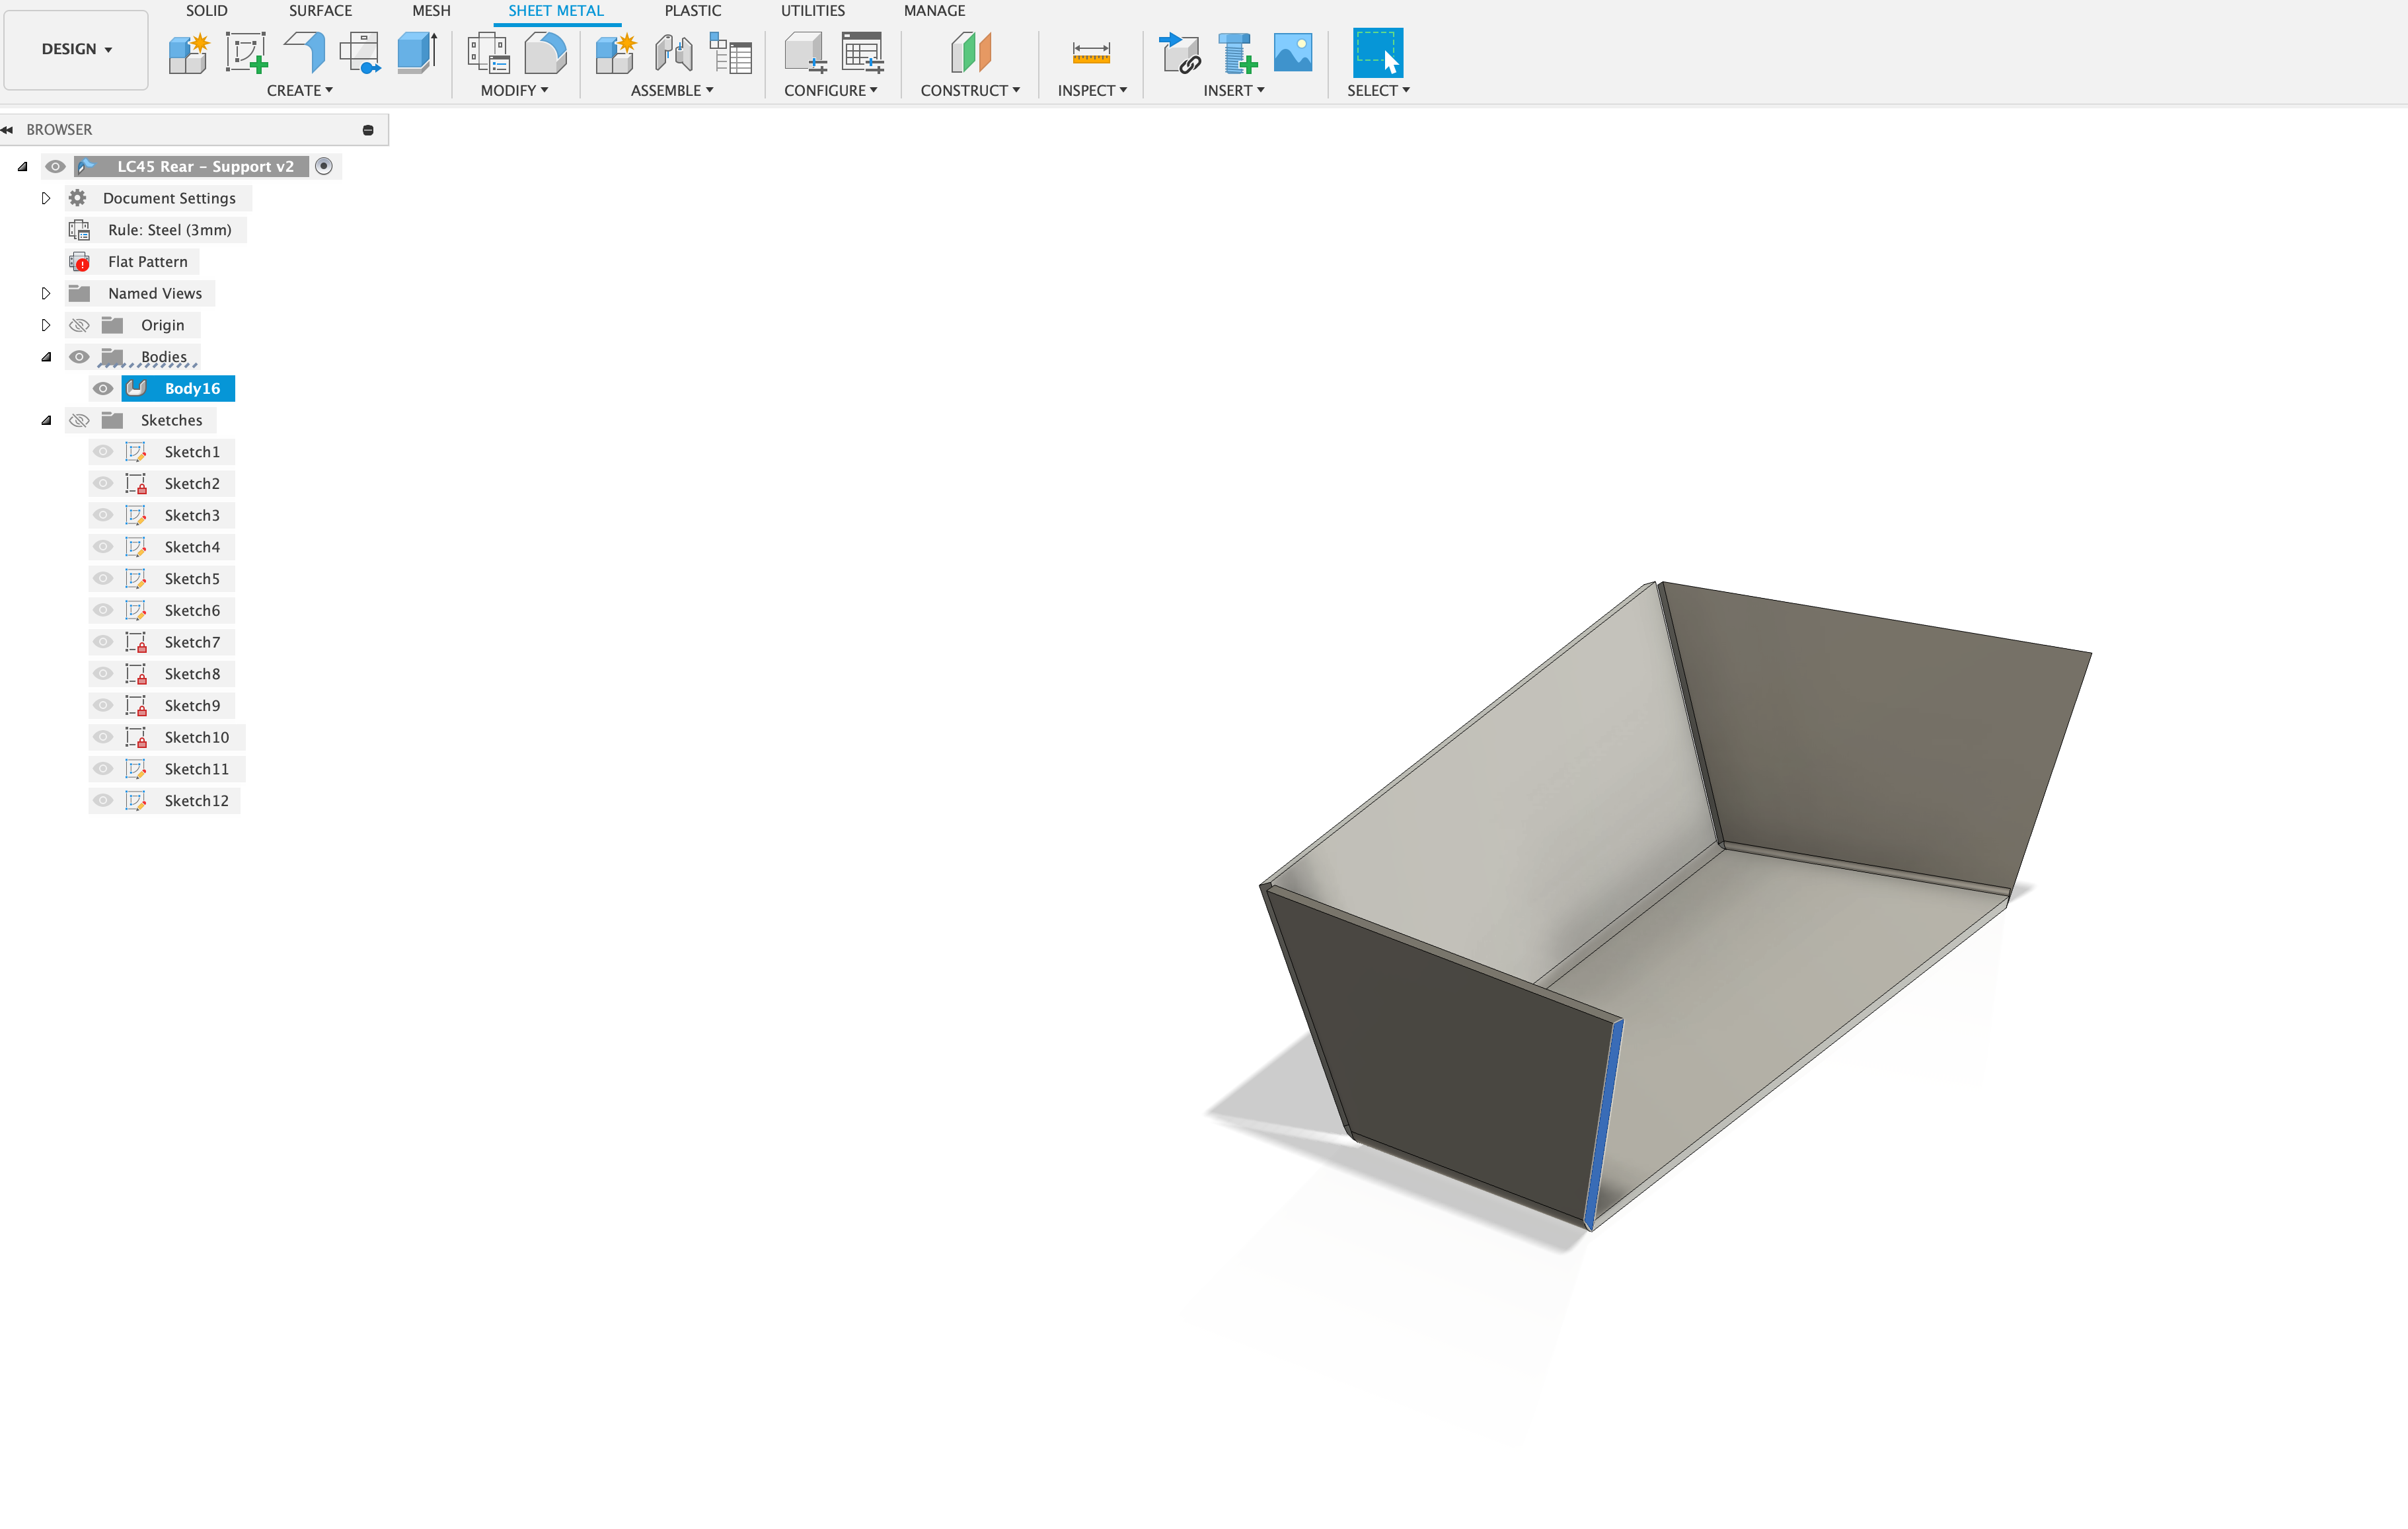Open the MODIFY dropdown menu
This screenshot has width=2408, height=1529.
[514, 91]
